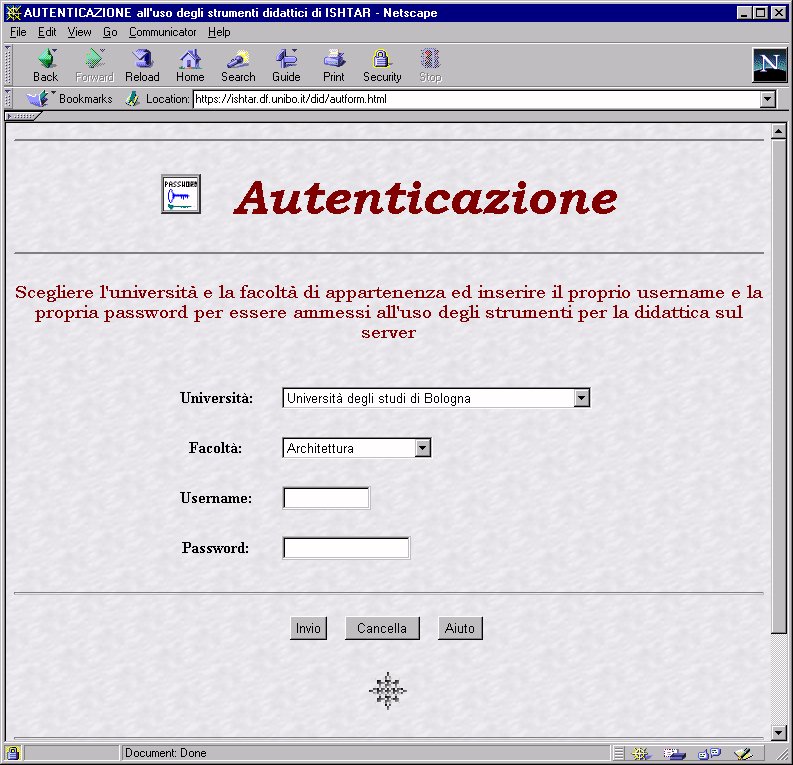Open Netscape Search
The width and height of the screenshot is (793, 765).
pos(238,66)
